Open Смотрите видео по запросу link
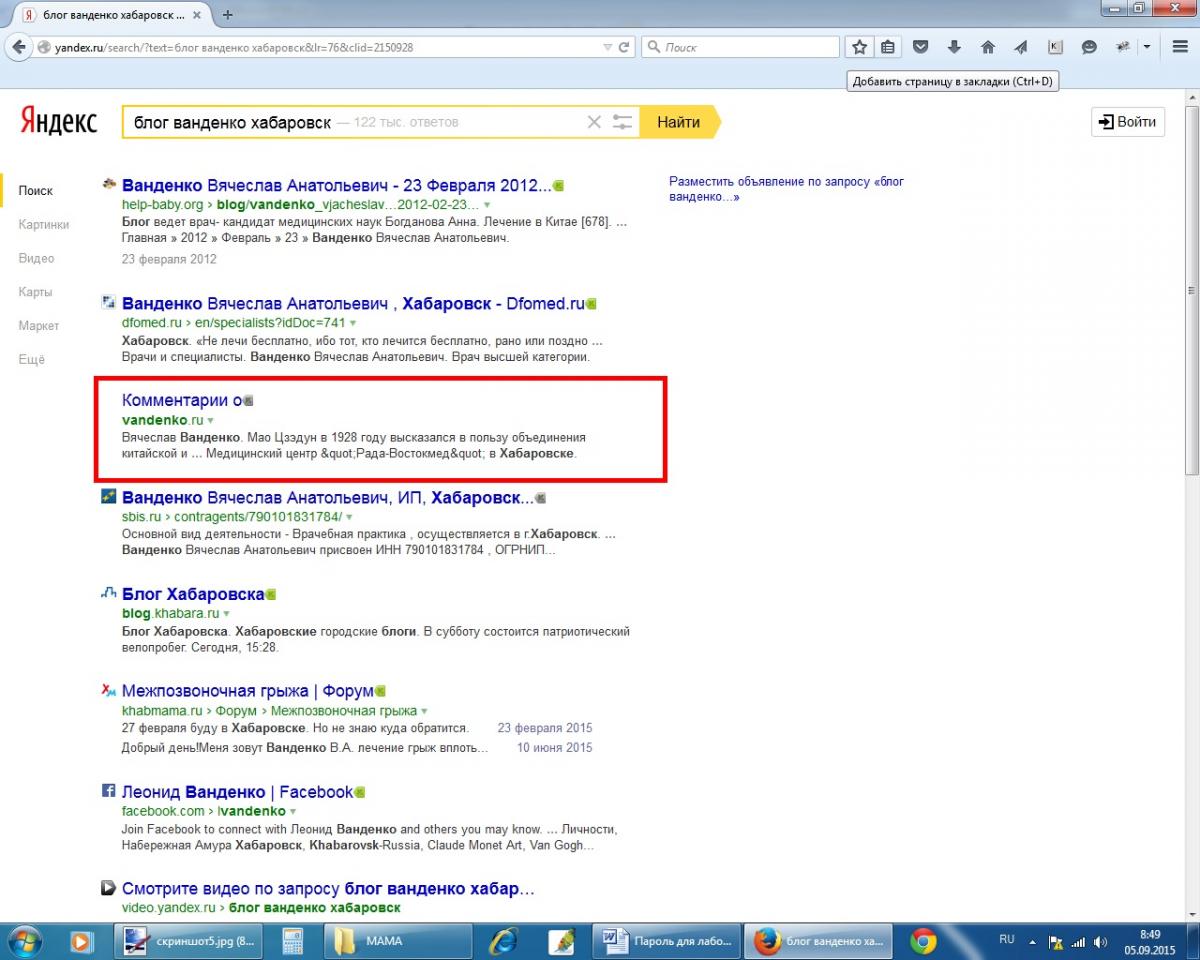Image resolution: width=1200 pixels, height=960 pixels. coord(328,888)
